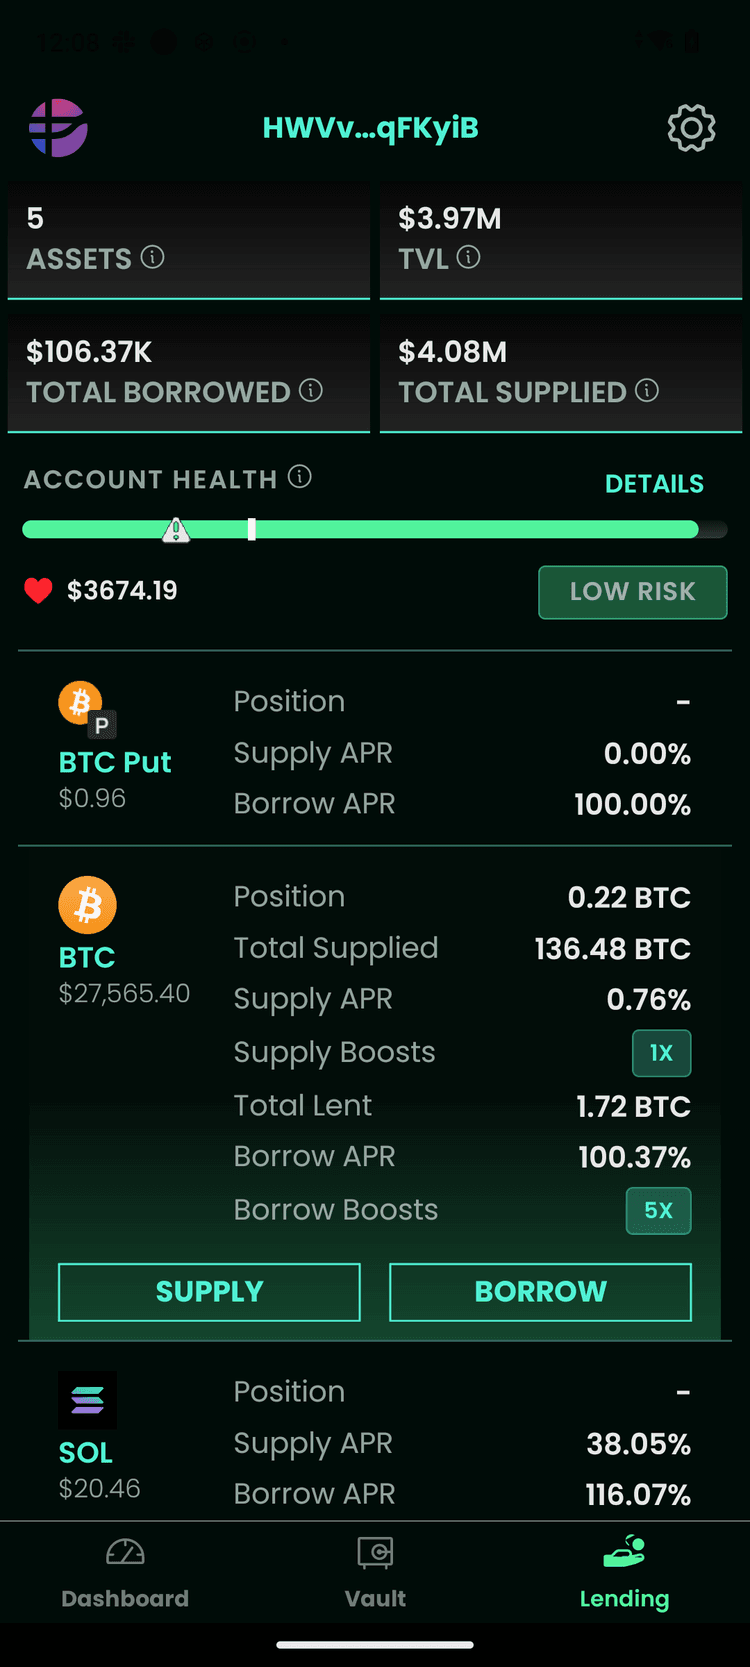Tap the info icon next to TVL
This screenshot has width=750, height=1667.
point(468,257)
